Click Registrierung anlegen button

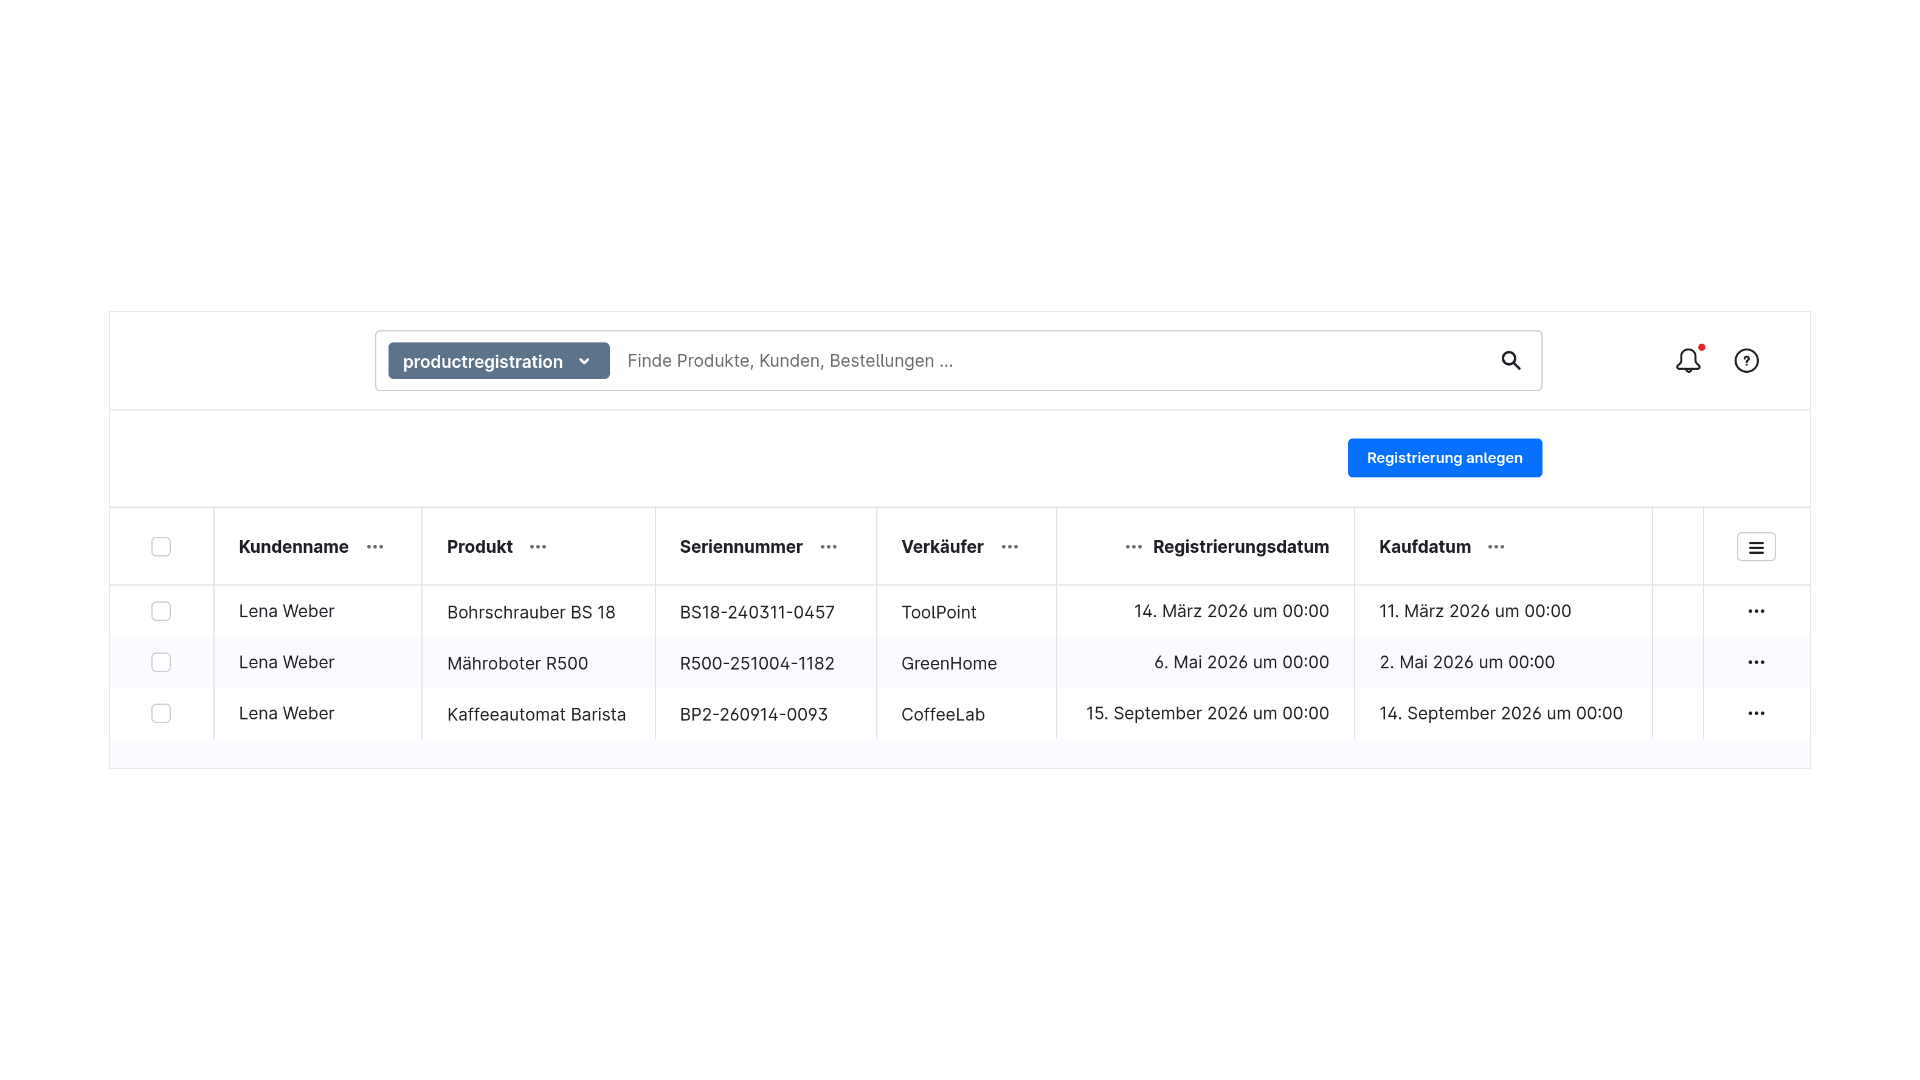tap(1445, 458)
